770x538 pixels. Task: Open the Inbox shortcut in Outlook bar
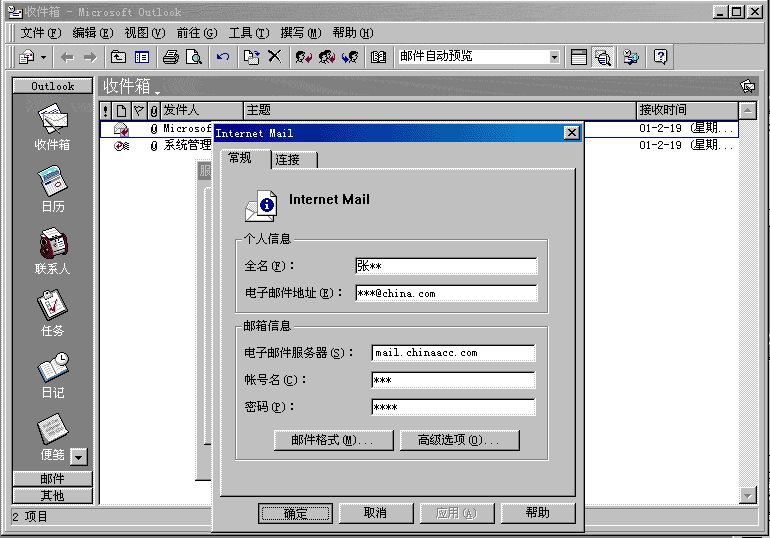53,127
